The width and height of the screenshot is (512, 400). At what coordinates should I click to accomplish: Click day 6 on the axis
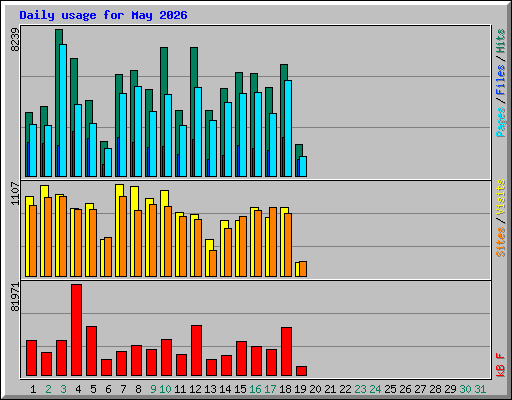(108, 389)
